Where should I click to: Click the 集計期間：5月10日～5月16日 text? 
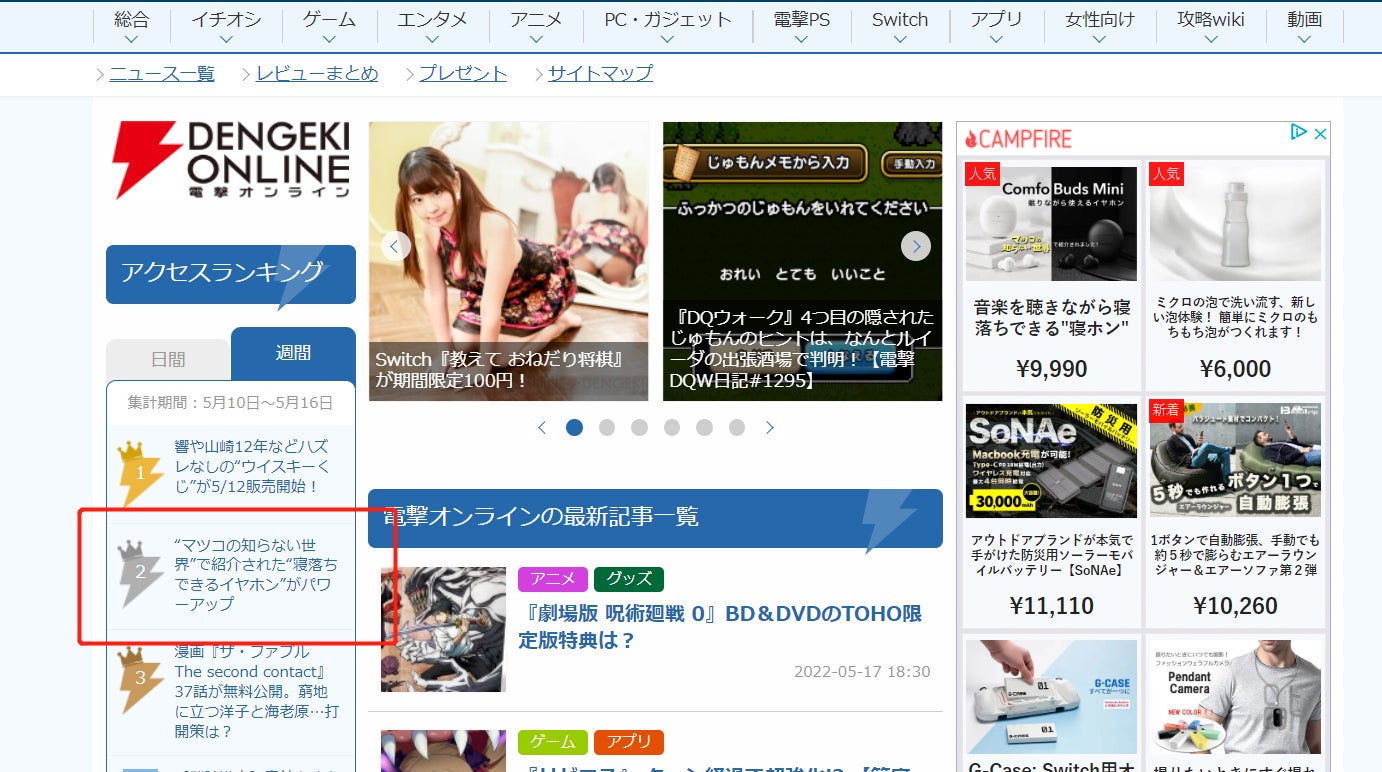pos(230,403)
